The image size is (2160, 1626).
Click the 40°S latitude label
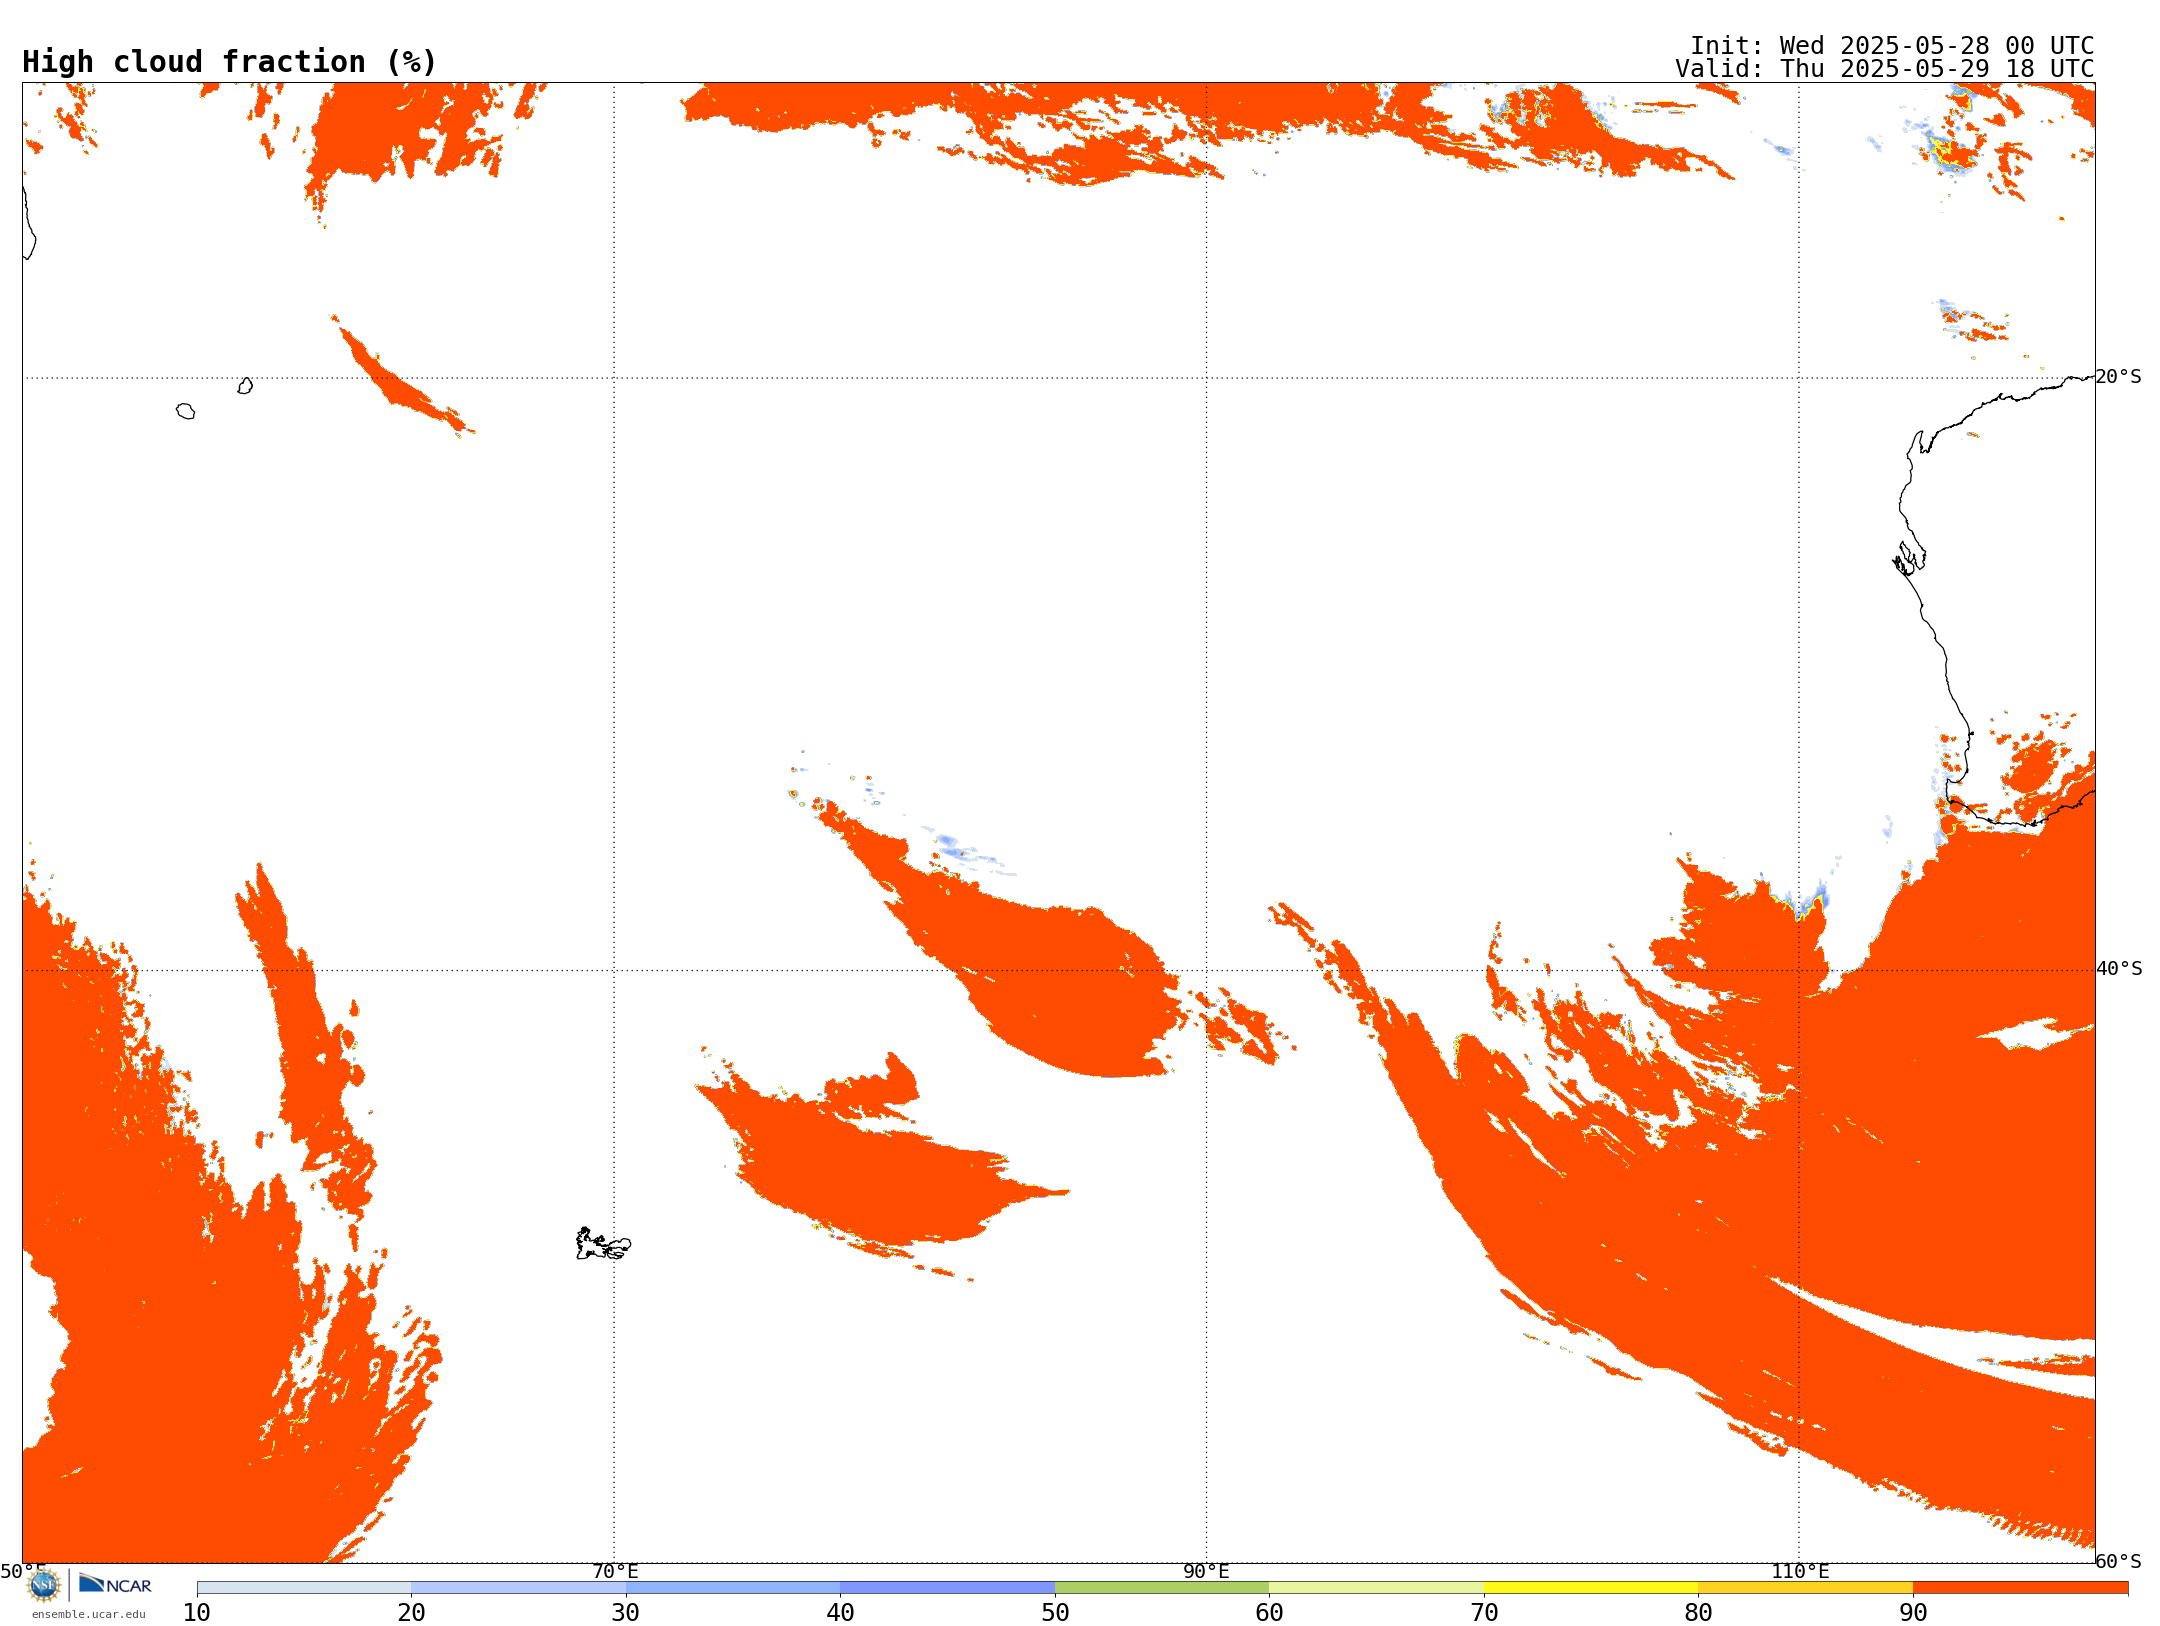(2119, 969)
